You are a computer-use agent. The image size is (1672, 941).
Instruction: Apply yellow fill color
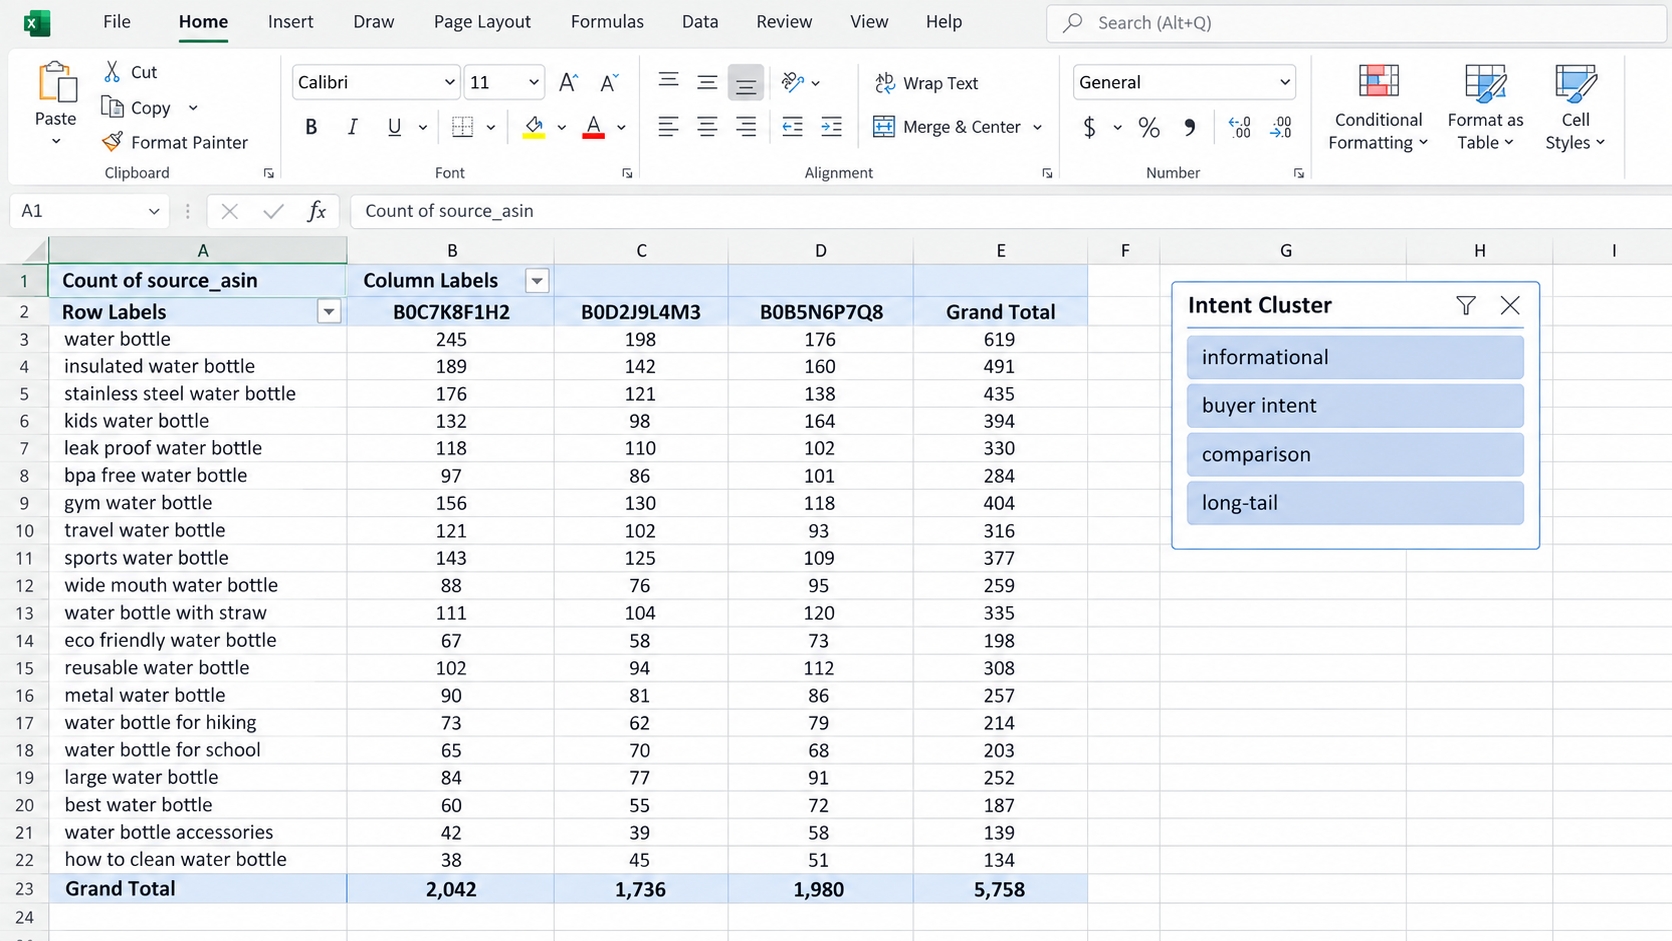pyautogui.click(x=534, y=127)
